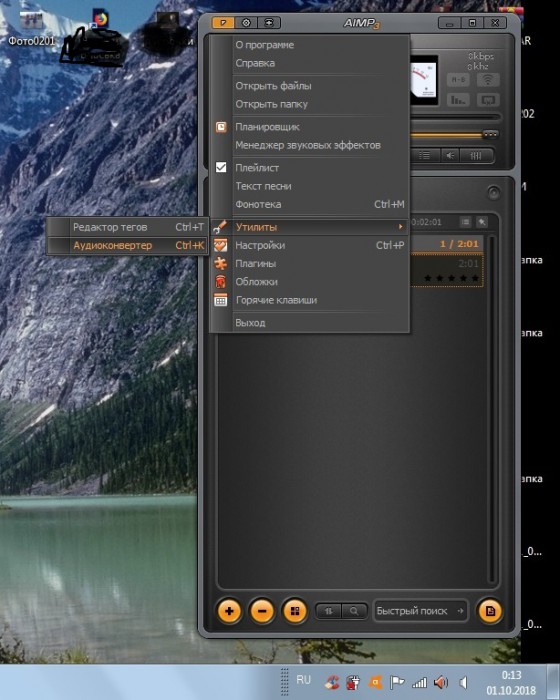Click the orange volume slider handle

coord(490,134)
